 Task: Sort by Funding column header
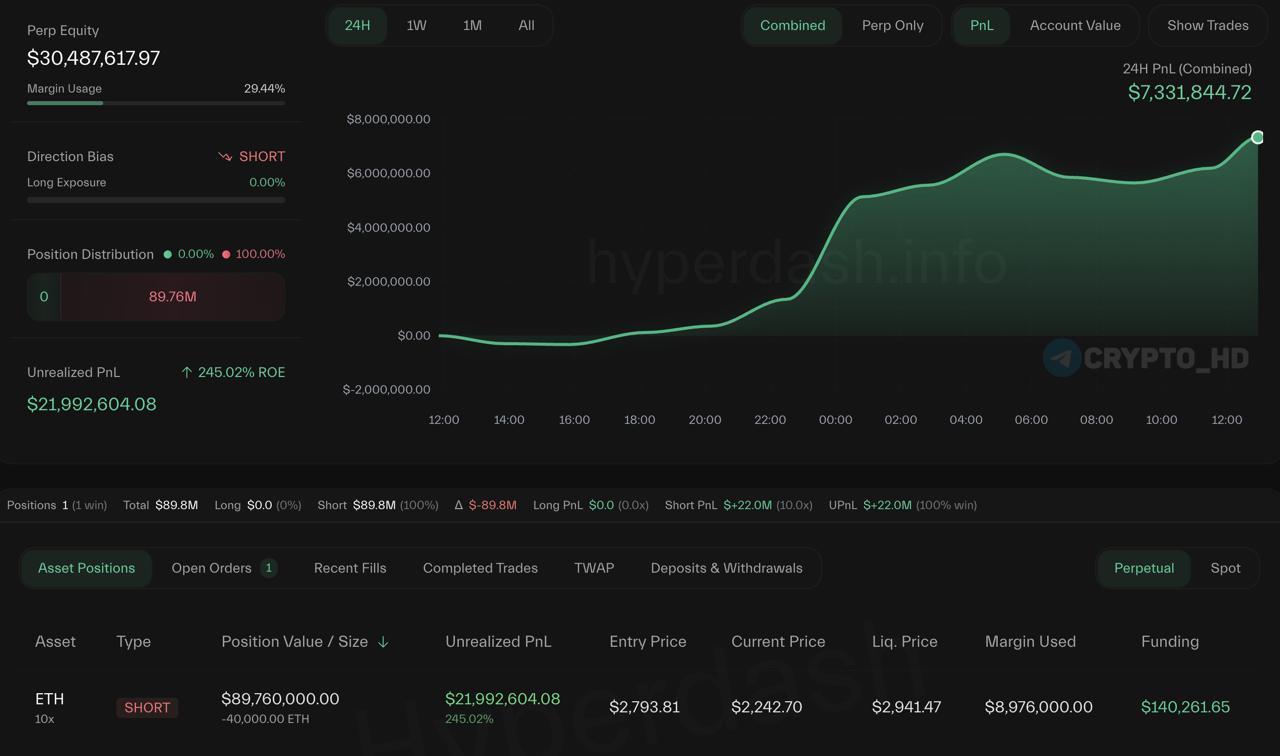pos(1170,642)
